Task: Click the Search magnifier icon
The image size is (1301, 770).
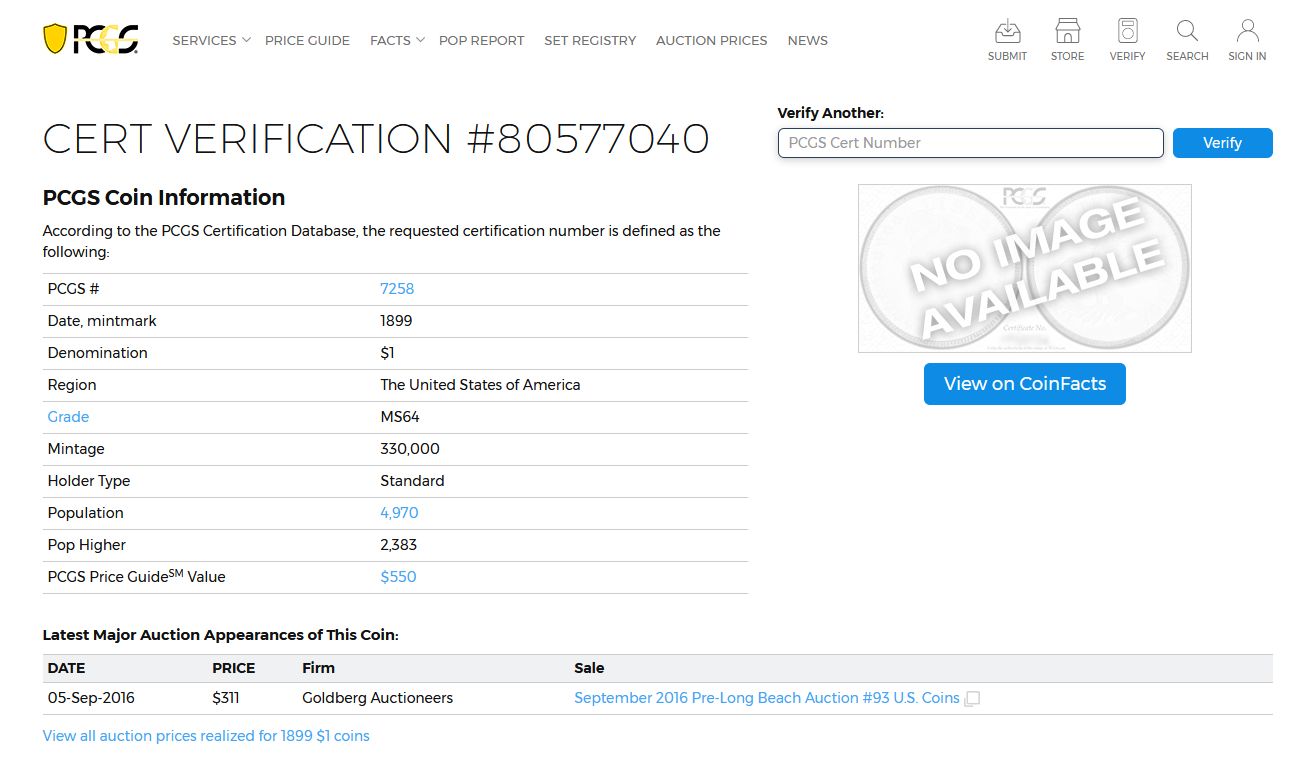Action: [x=1187, y=31]
